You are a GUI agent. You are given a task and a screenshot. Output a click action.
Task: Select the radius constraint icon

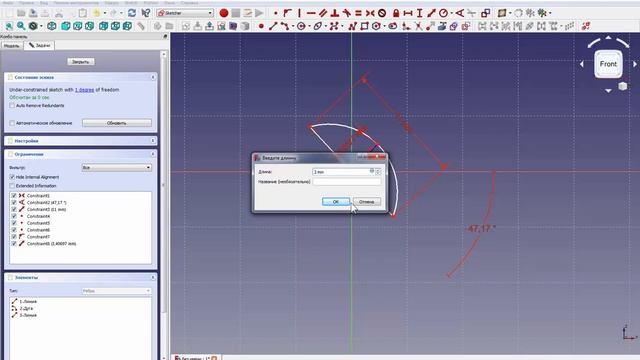(x=443, y=13)
